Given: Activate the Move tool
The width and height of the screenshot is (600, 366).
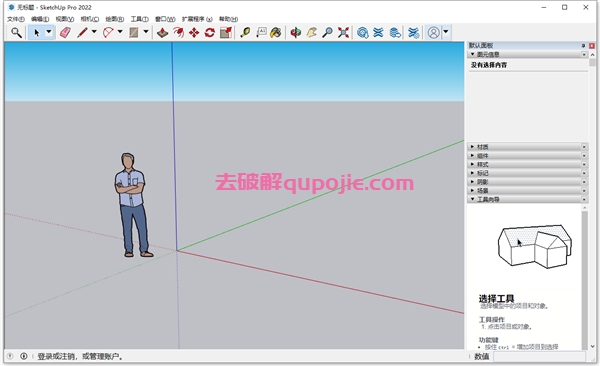Looking at the screenshot, I should 194,33.
